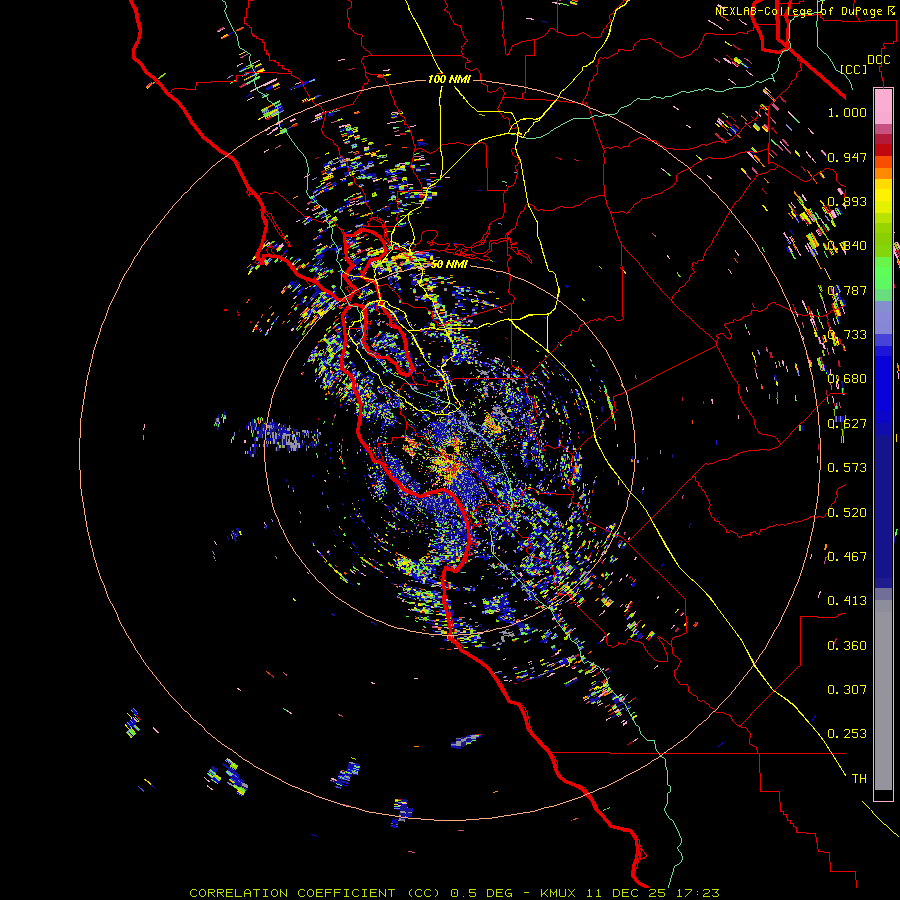Click the [CC] legend unit label
Image resolution: width=900 pixels, height=900 pixels.
click(854, 69)
